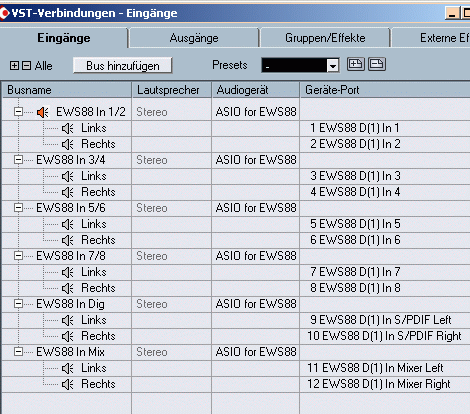Image resolution: width=470 pixels, height=414 pixels.
Task: Click the Busname column header
Action: click(67, 90)
